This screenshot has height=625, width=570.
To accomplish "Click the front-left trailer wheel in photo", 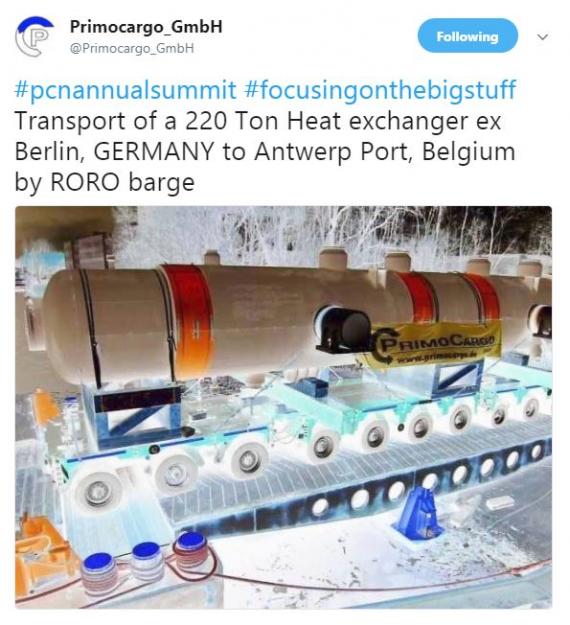I will (97, 489).
